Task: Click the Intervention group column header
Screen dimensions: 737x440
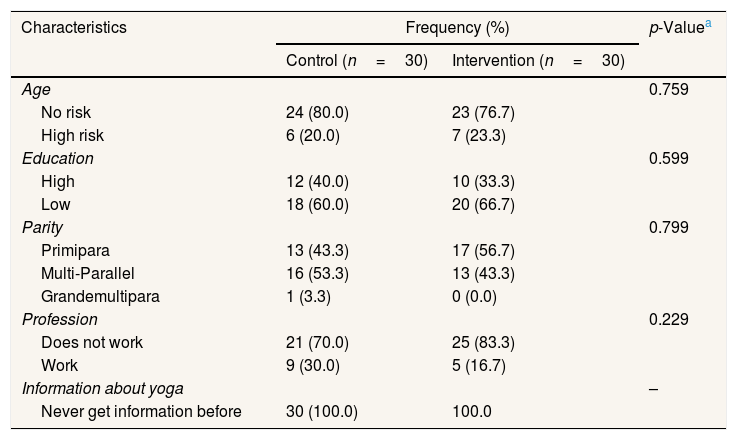Action: 538,61
